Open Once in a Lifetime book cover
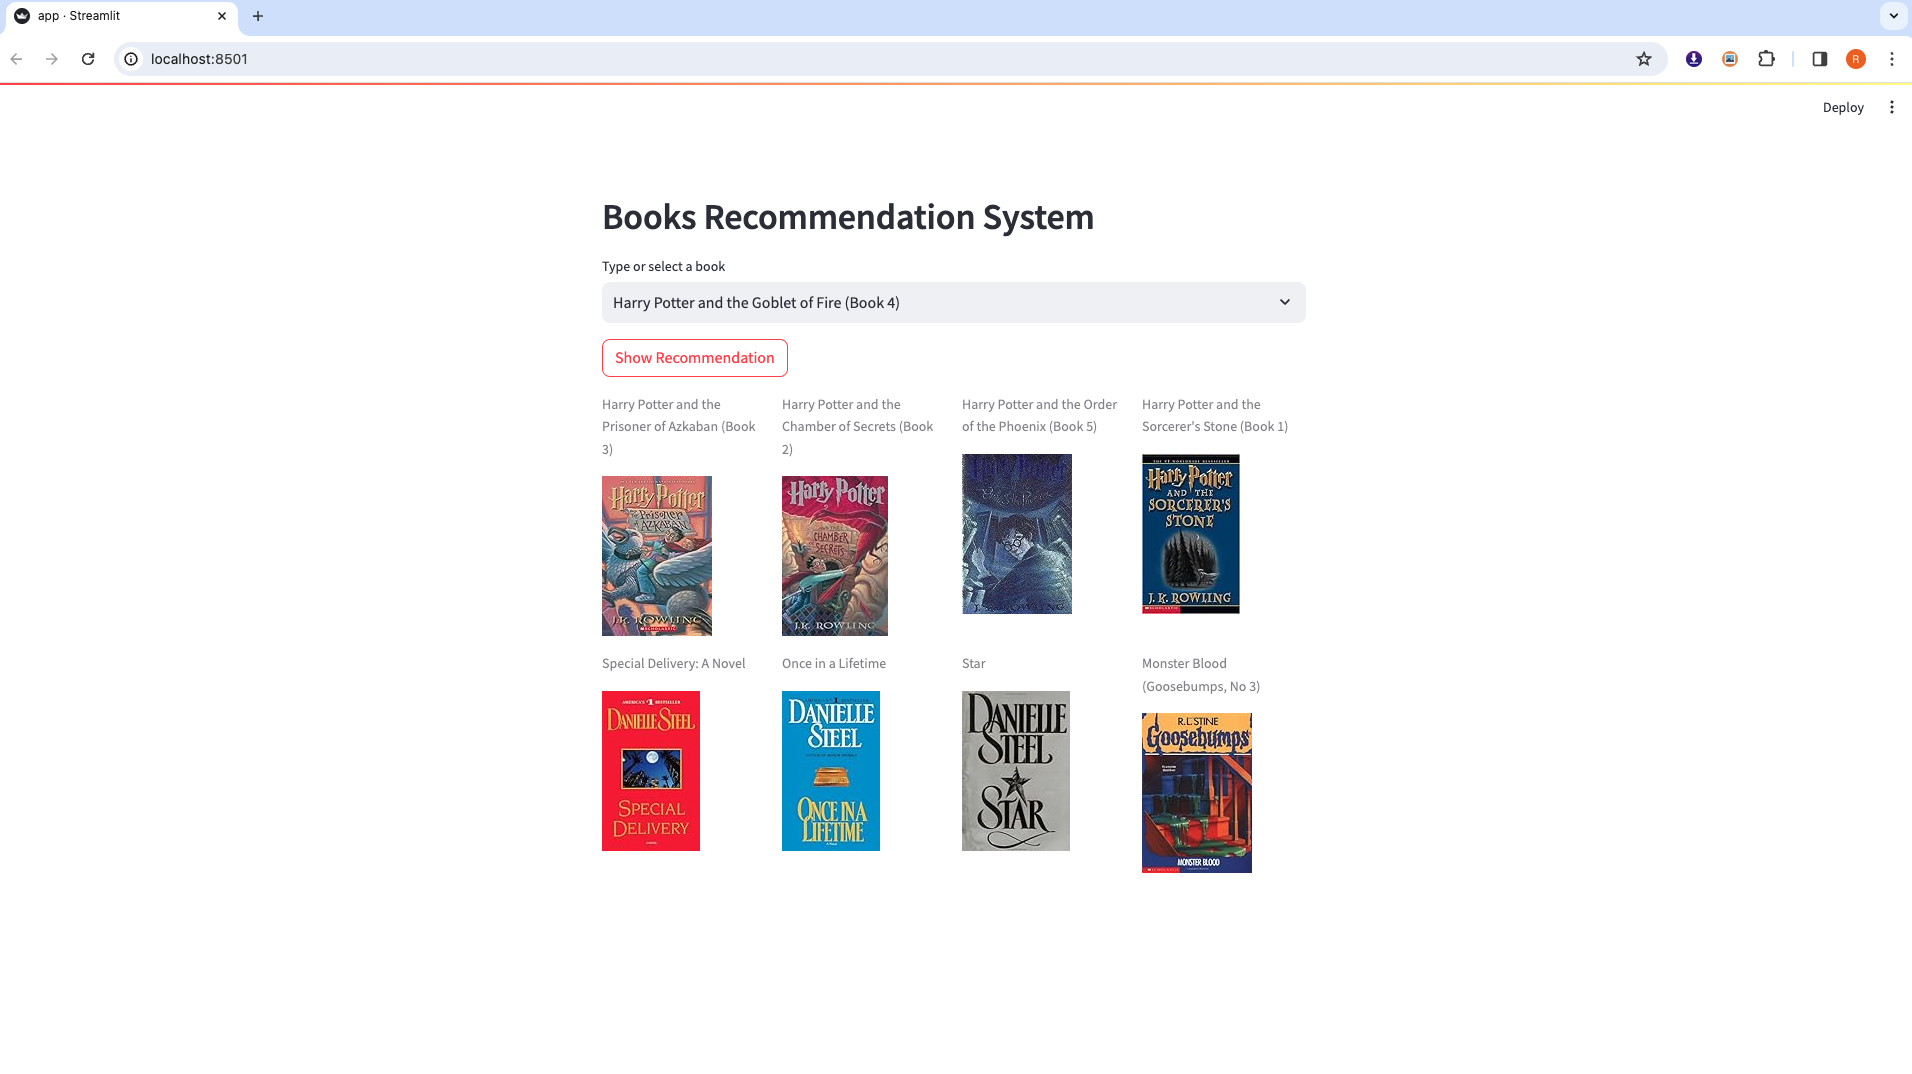 coord(831,771)
